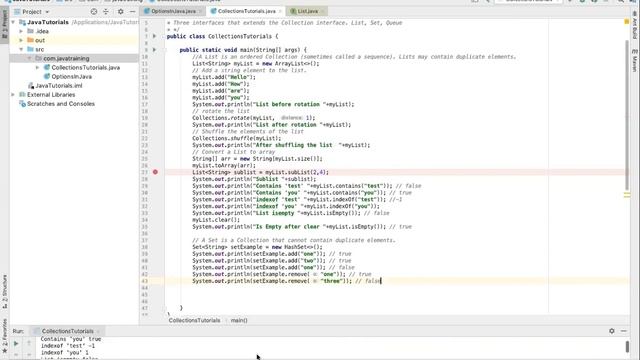Click the Run console vertical scrollbar
The image size is (640, 360).
coord(627,347)
